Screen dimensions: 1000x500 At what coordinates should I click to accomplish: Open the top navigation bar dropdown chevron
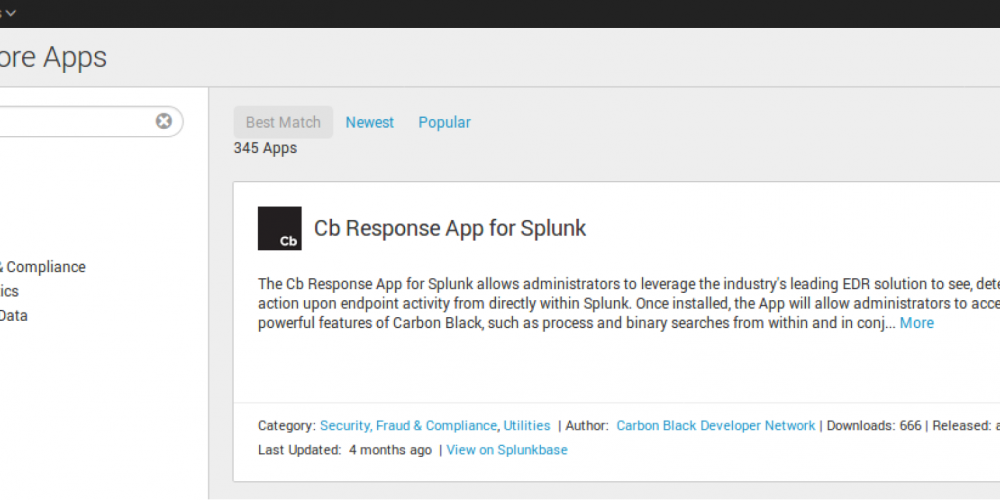coord(11,13)
